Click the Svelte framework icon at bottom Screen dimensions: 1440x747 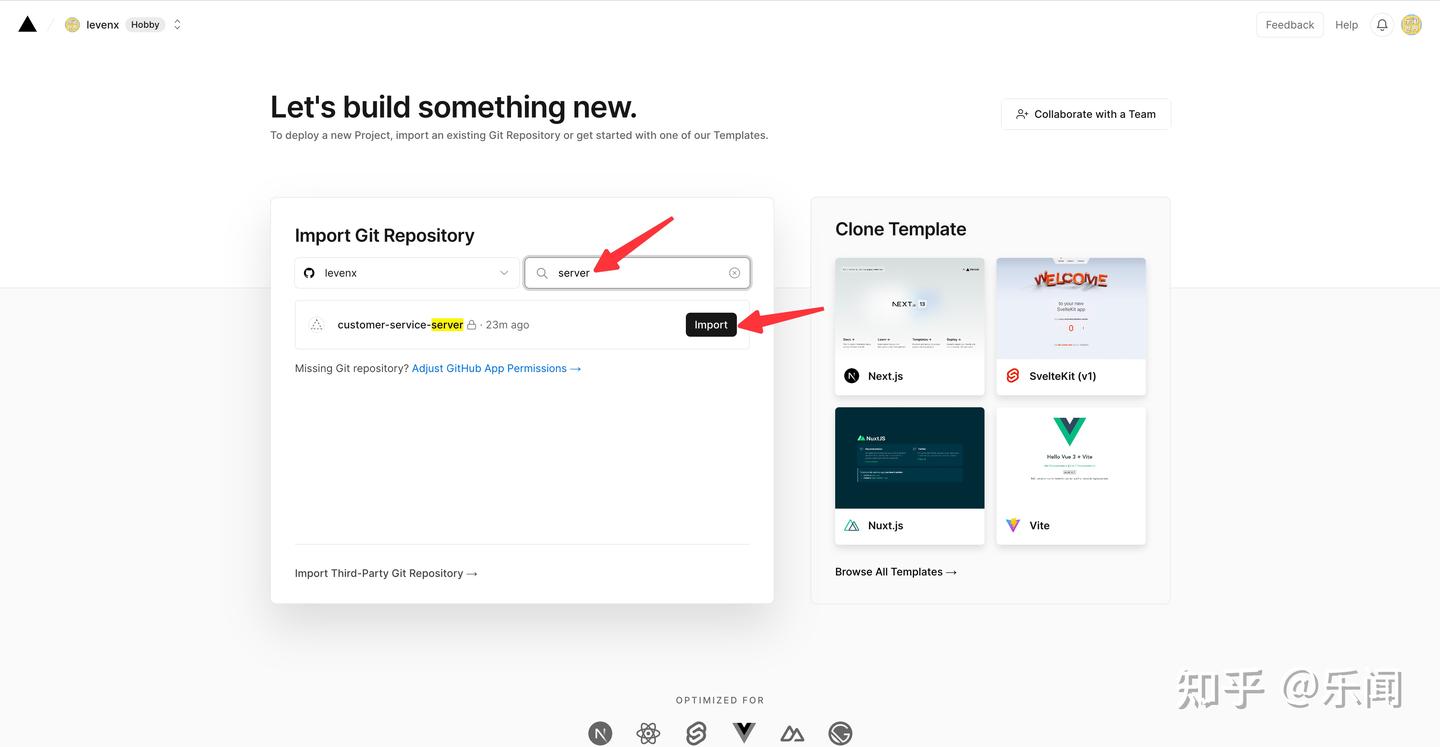(696, 734)
